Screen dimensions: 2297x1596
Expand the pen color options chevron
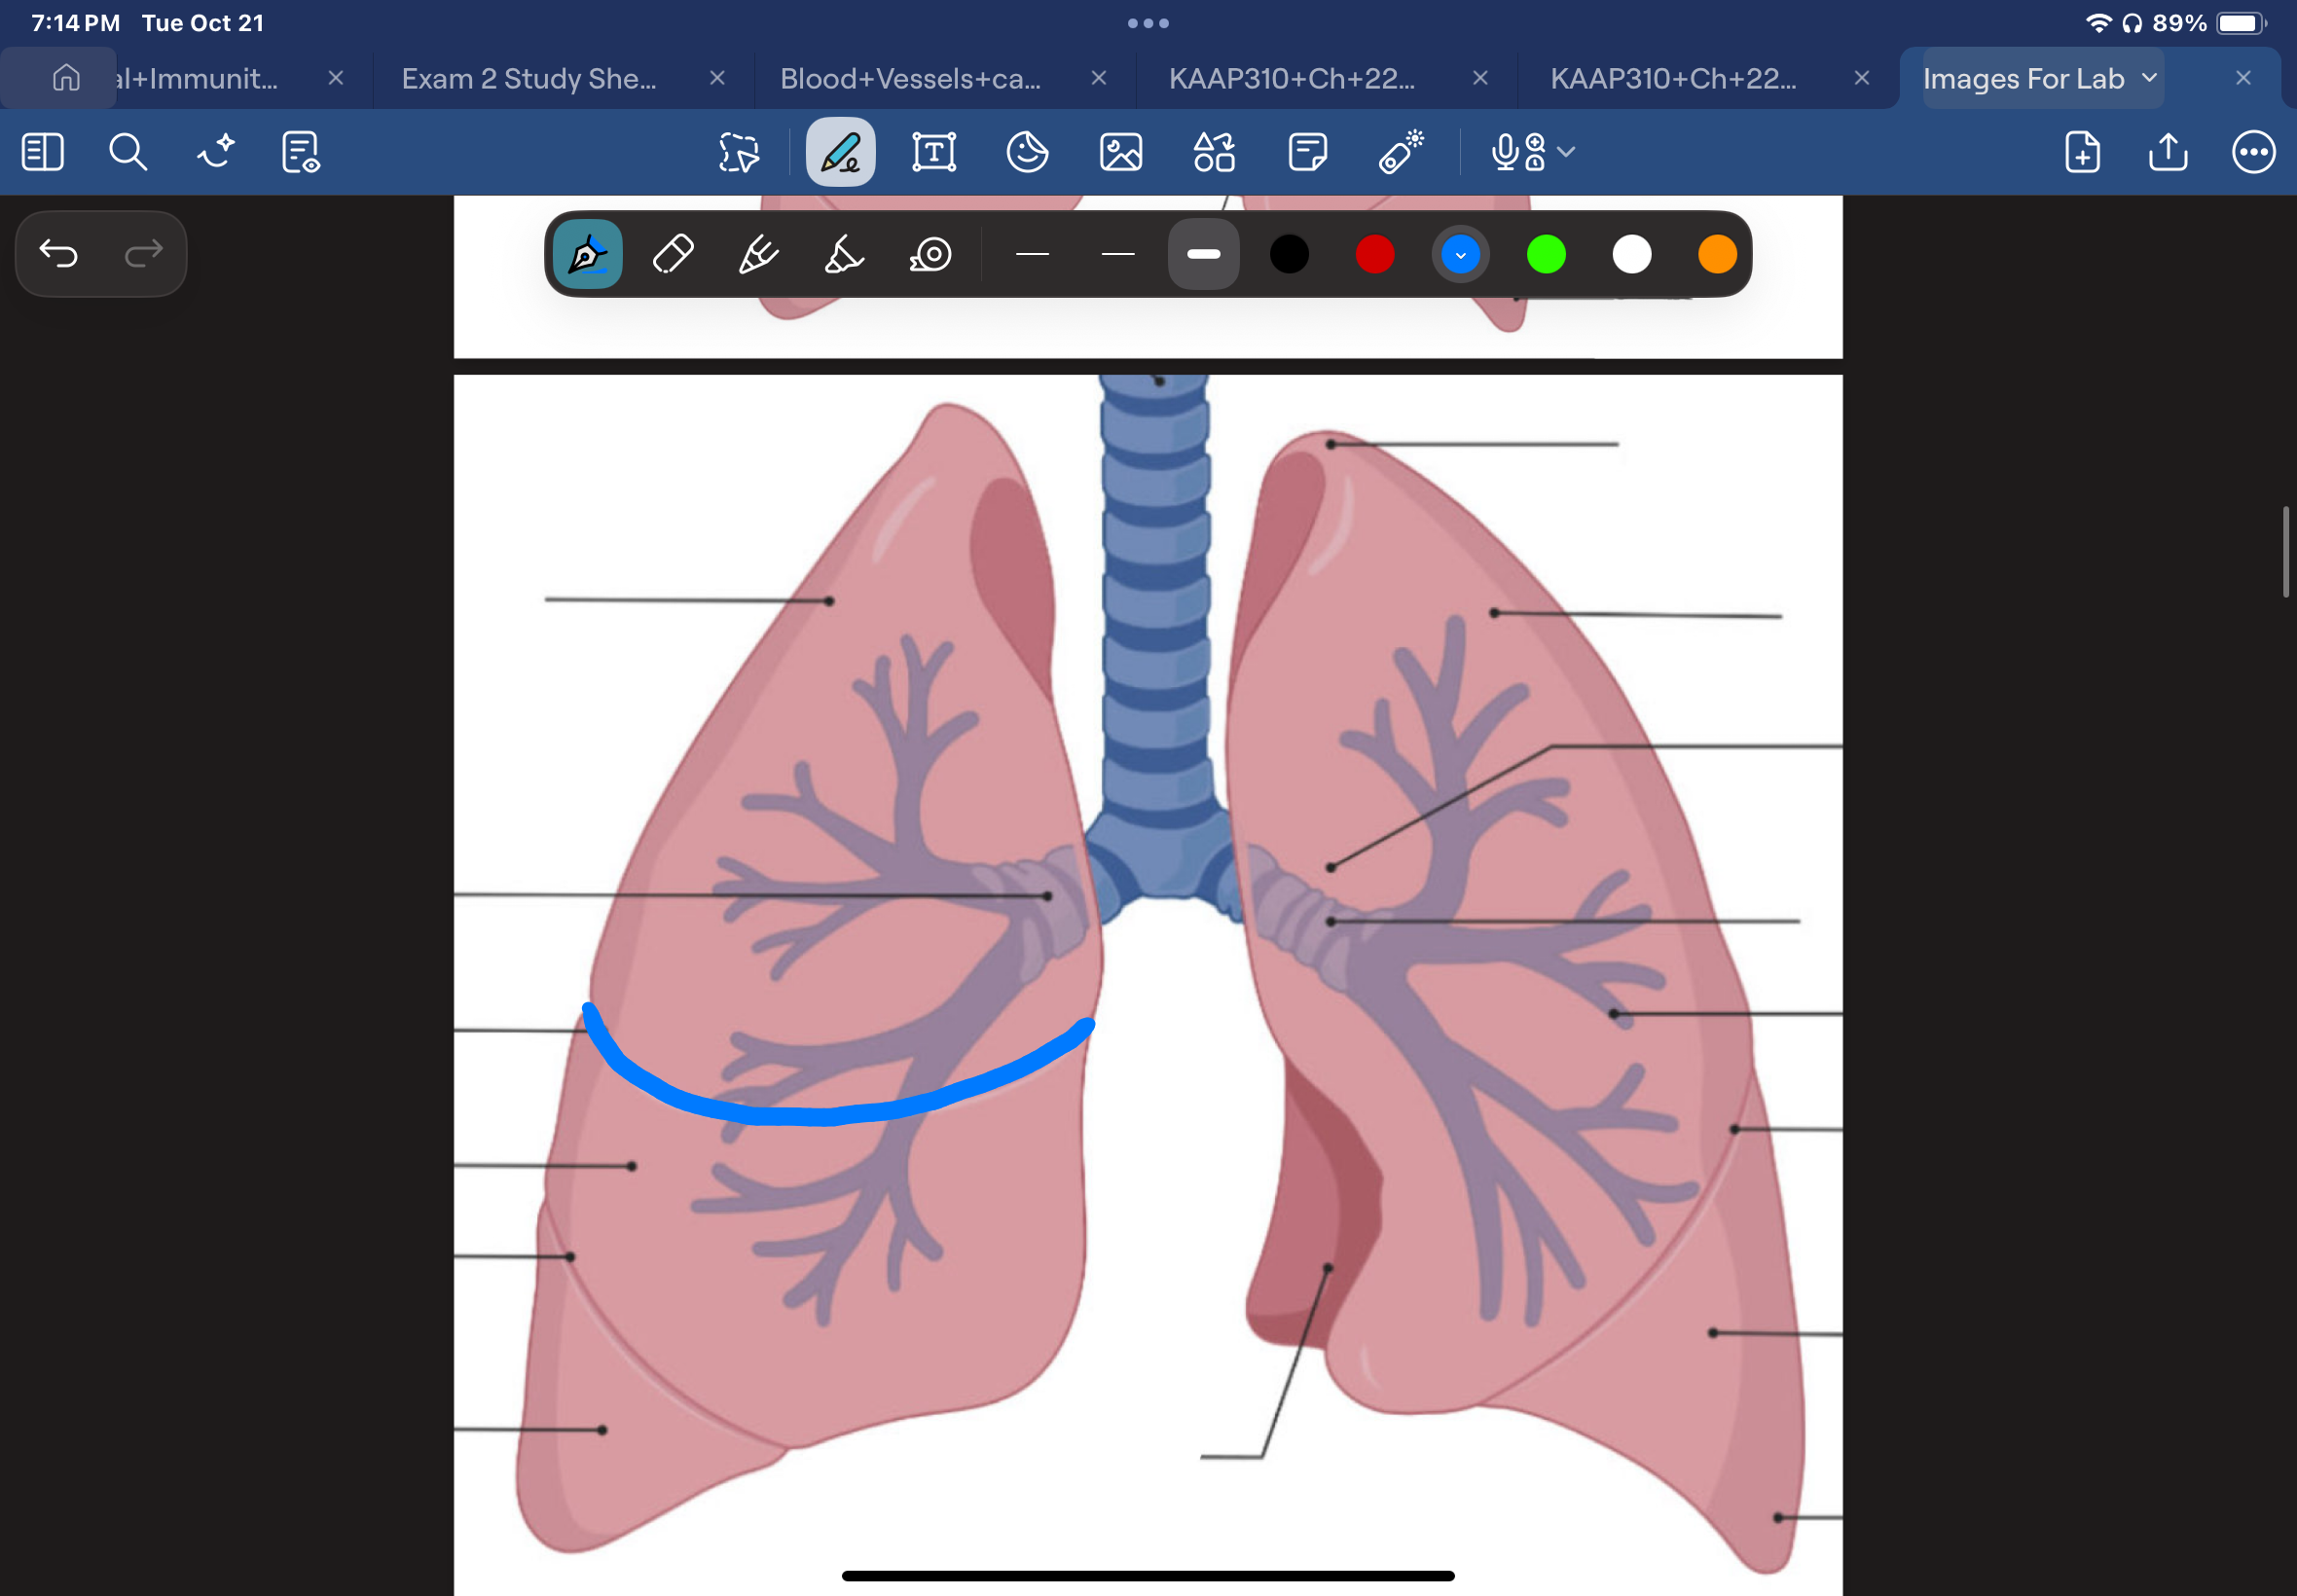coord(1459,254)
